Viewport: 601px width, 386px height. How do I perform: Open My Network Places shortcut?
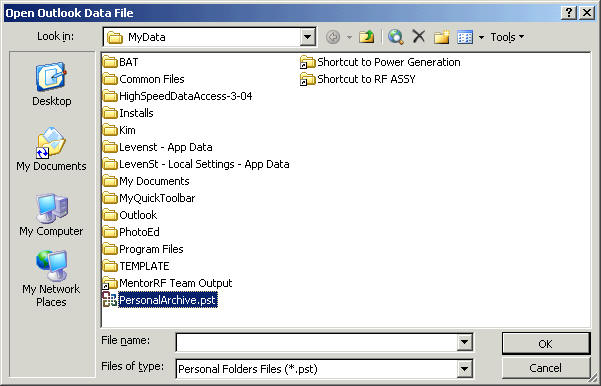pos(51,278)
